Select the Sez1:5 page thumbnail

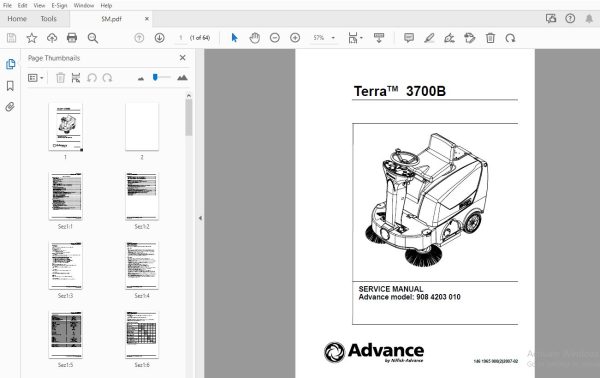coord(65,335)
